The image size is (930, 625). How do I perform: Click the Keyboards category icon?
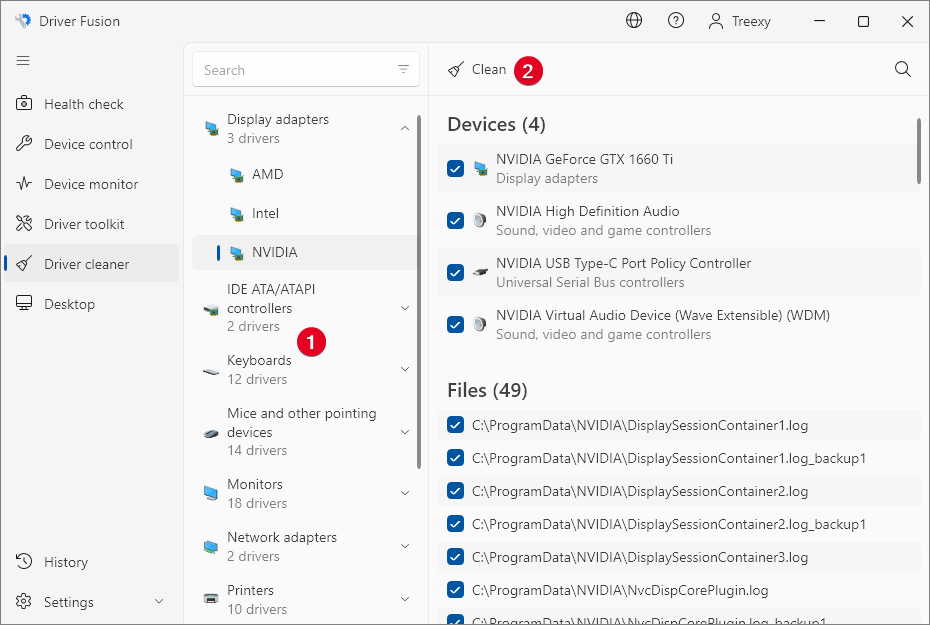(211, 371)
